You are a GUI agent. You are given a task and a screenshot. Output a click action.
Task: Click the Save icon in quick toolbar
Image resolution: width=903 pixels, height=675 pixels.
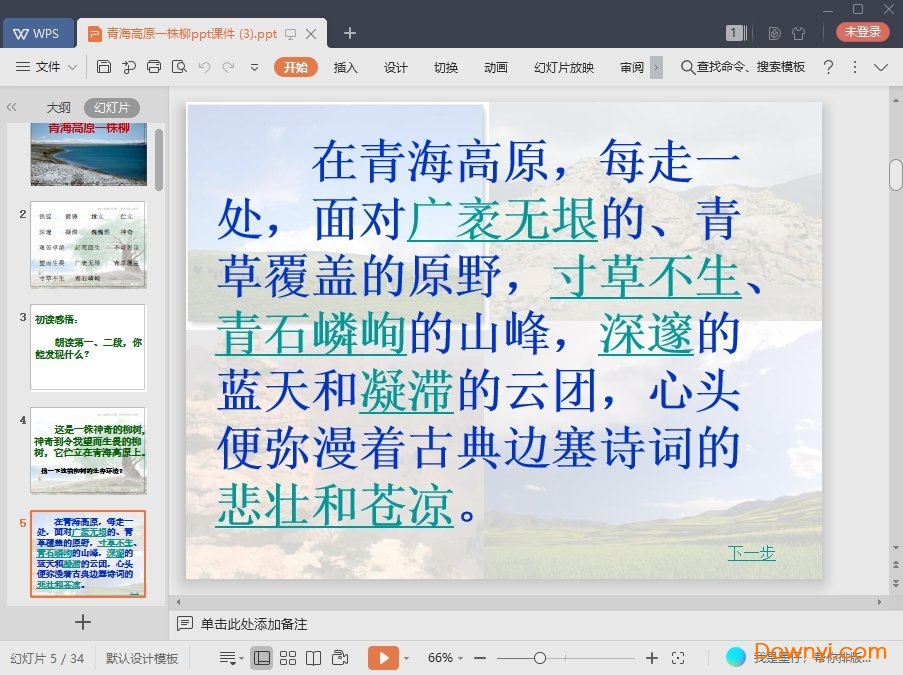coord(104,67)
